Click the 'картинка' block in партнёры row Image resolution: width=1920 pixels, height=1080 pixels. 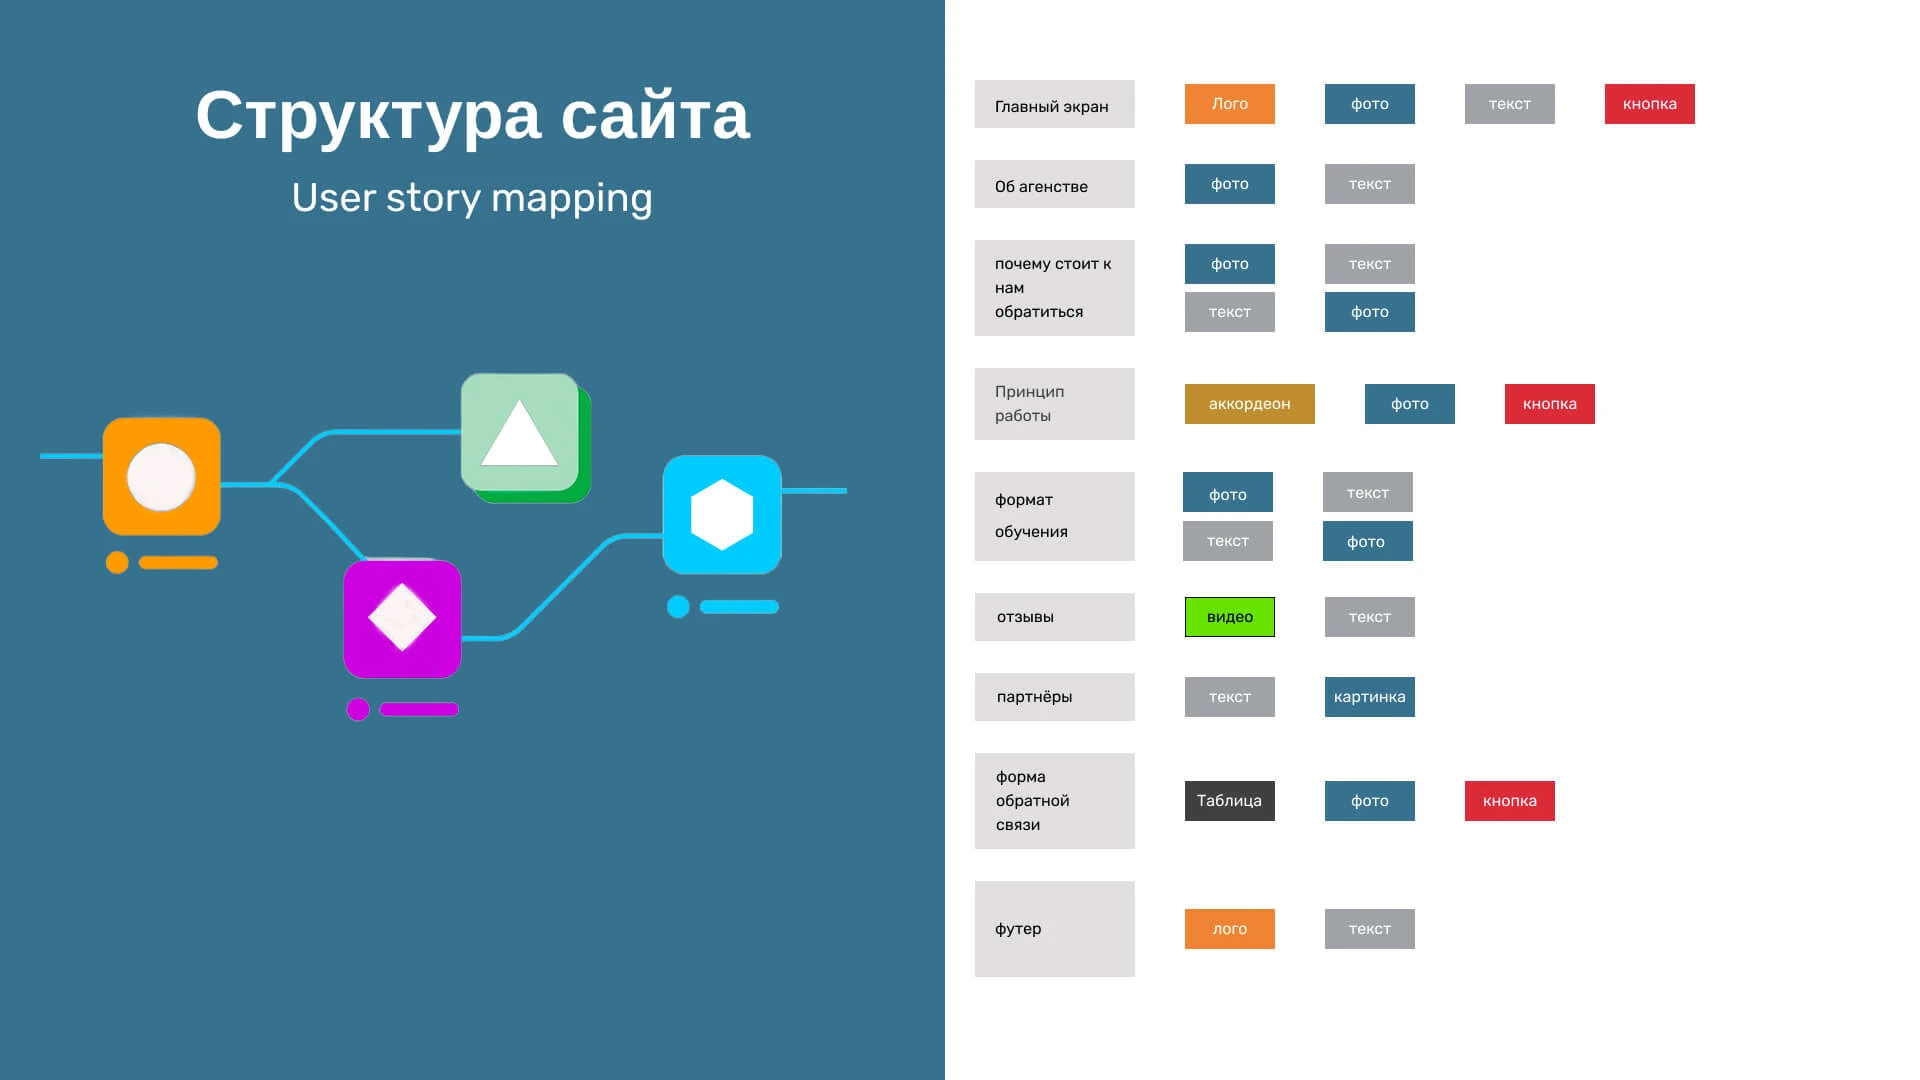click(1369, 697)
